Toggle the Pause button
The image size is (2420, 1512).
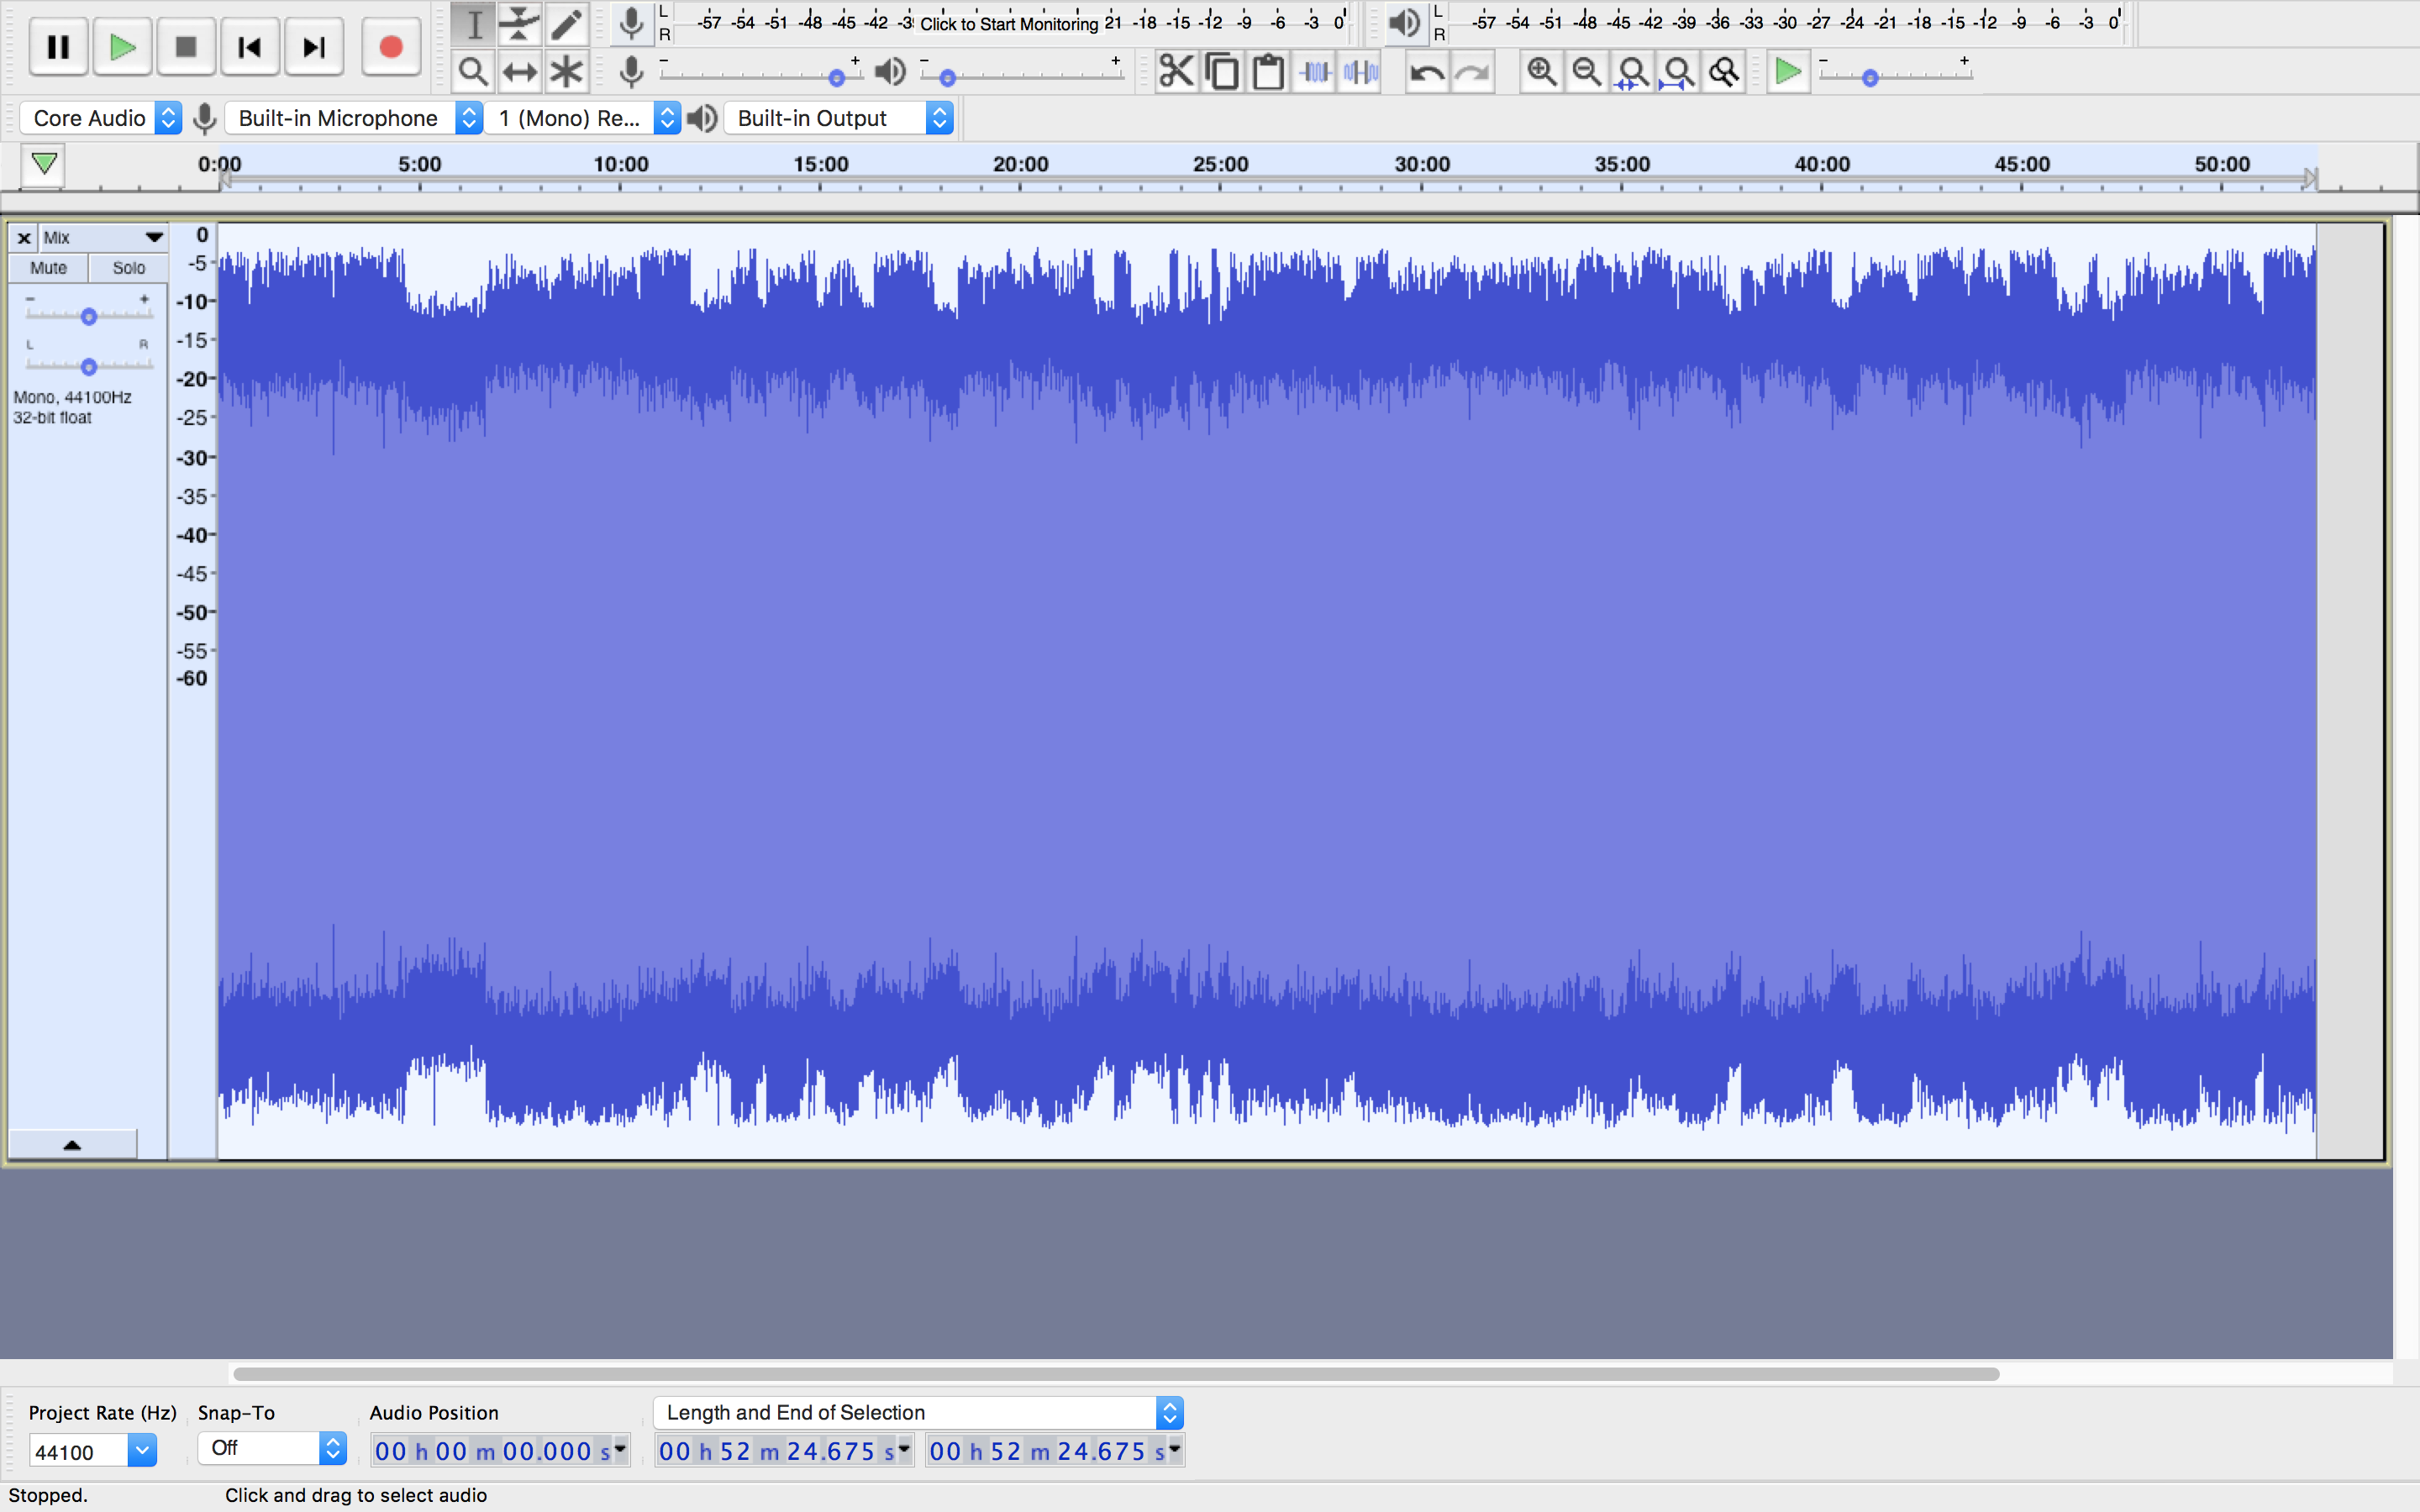[58, 47]
